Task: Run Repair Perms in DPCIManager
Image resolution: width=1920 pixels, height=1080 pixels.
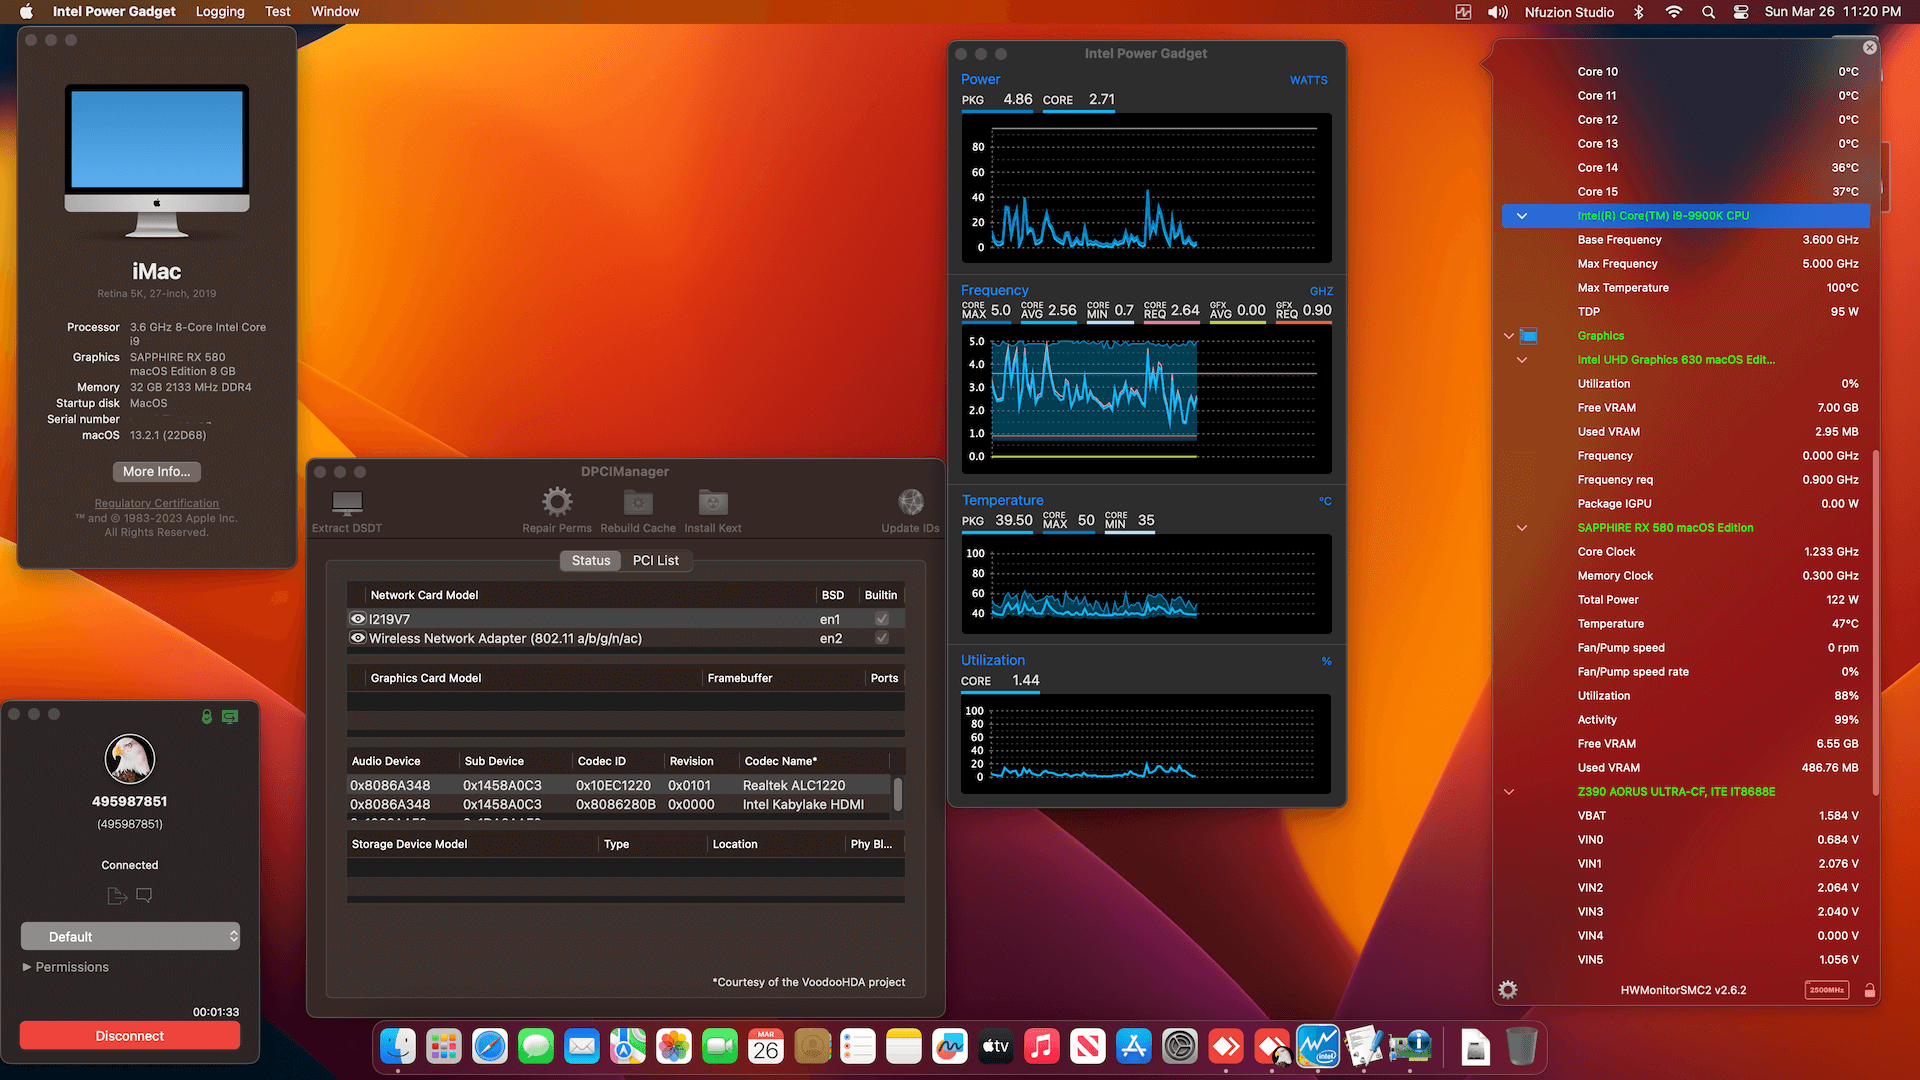Action: pos(557,505)
